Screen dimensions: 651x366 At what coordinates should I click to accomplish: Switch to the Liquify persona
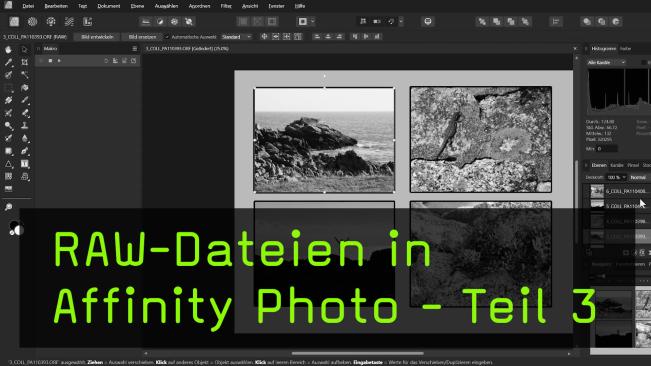point(32,22)
